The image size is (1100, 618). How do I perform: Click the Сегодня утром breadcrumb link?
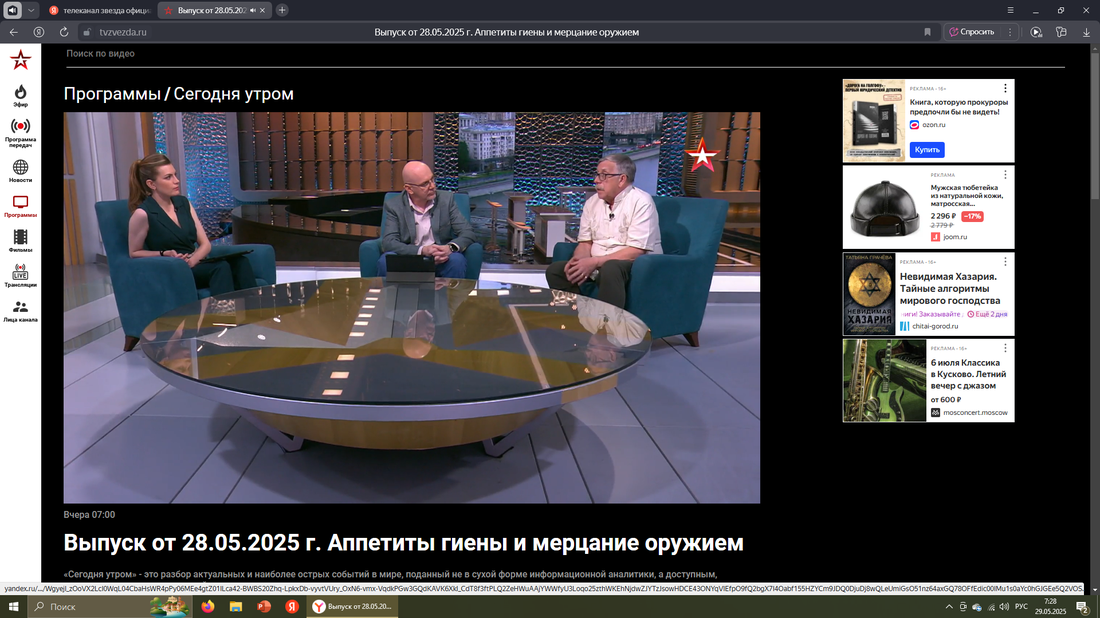pyautogui.click(x=234, y=94)
